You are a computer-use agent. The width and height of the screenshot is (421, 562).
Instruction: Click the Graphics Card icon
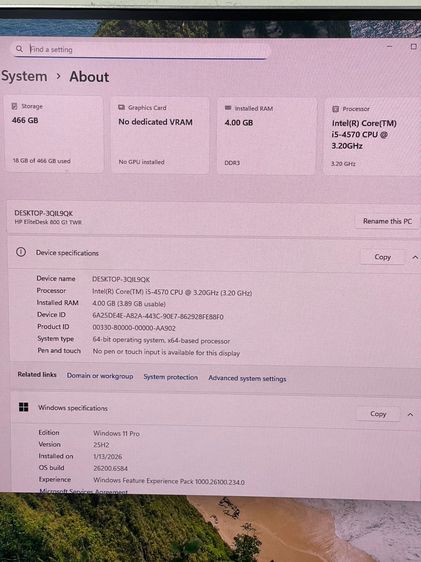click(x=121, y=107)
